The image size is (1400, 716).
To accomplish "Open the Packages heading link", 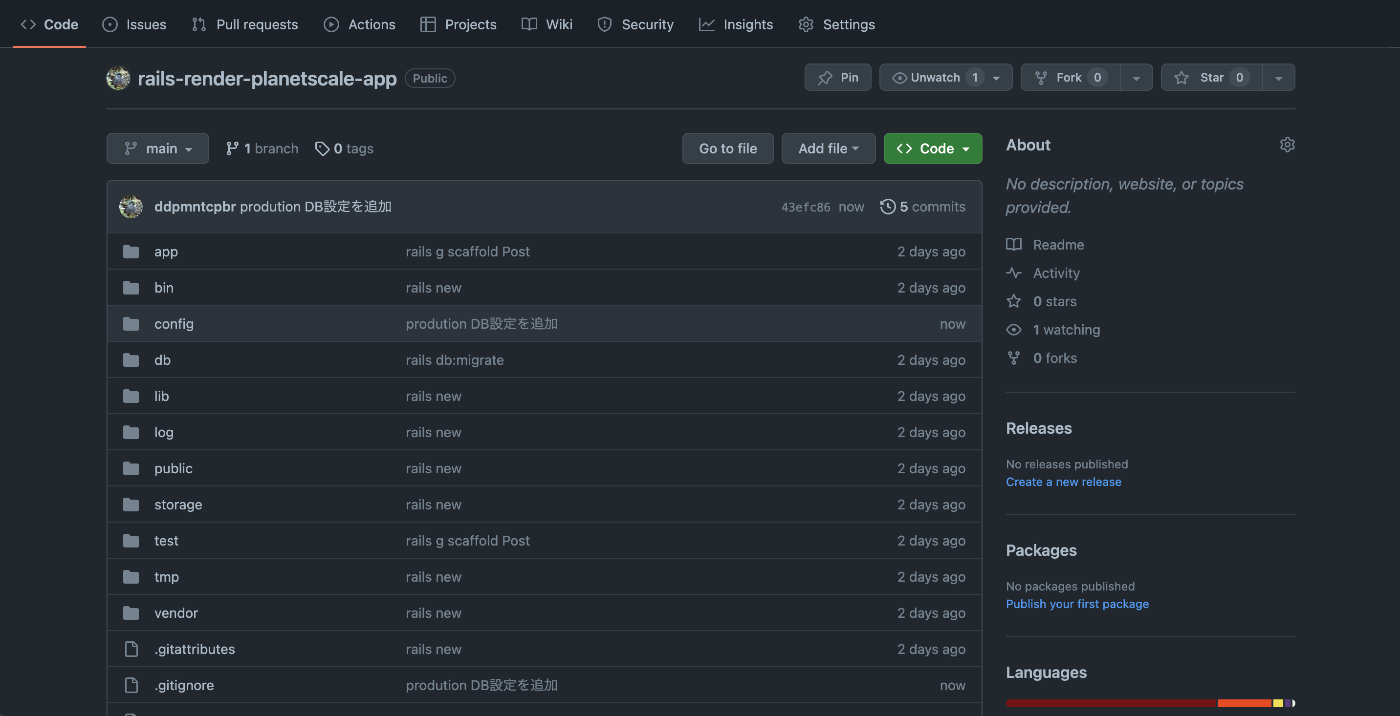I will (x=1041, y=551).
